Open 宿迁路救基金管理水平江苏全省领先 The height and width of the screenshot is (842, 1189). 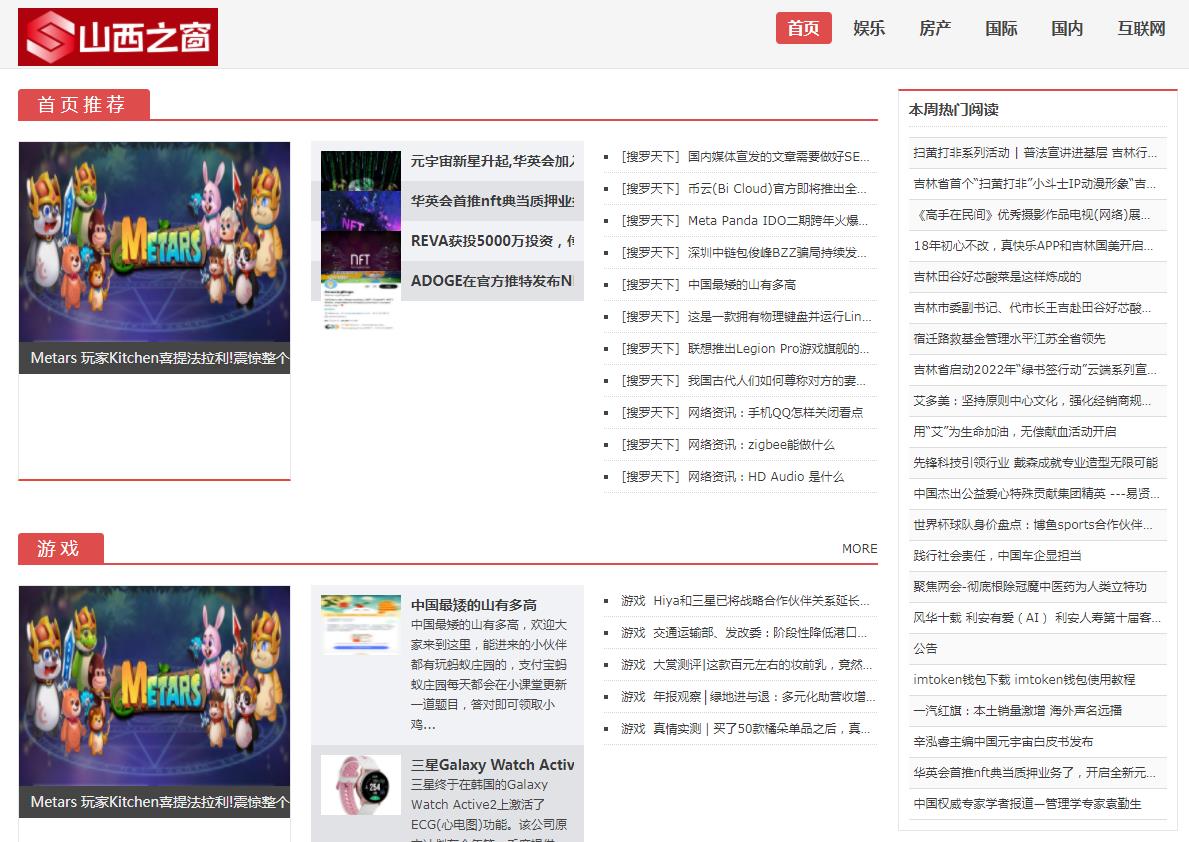click(1009, 338)
